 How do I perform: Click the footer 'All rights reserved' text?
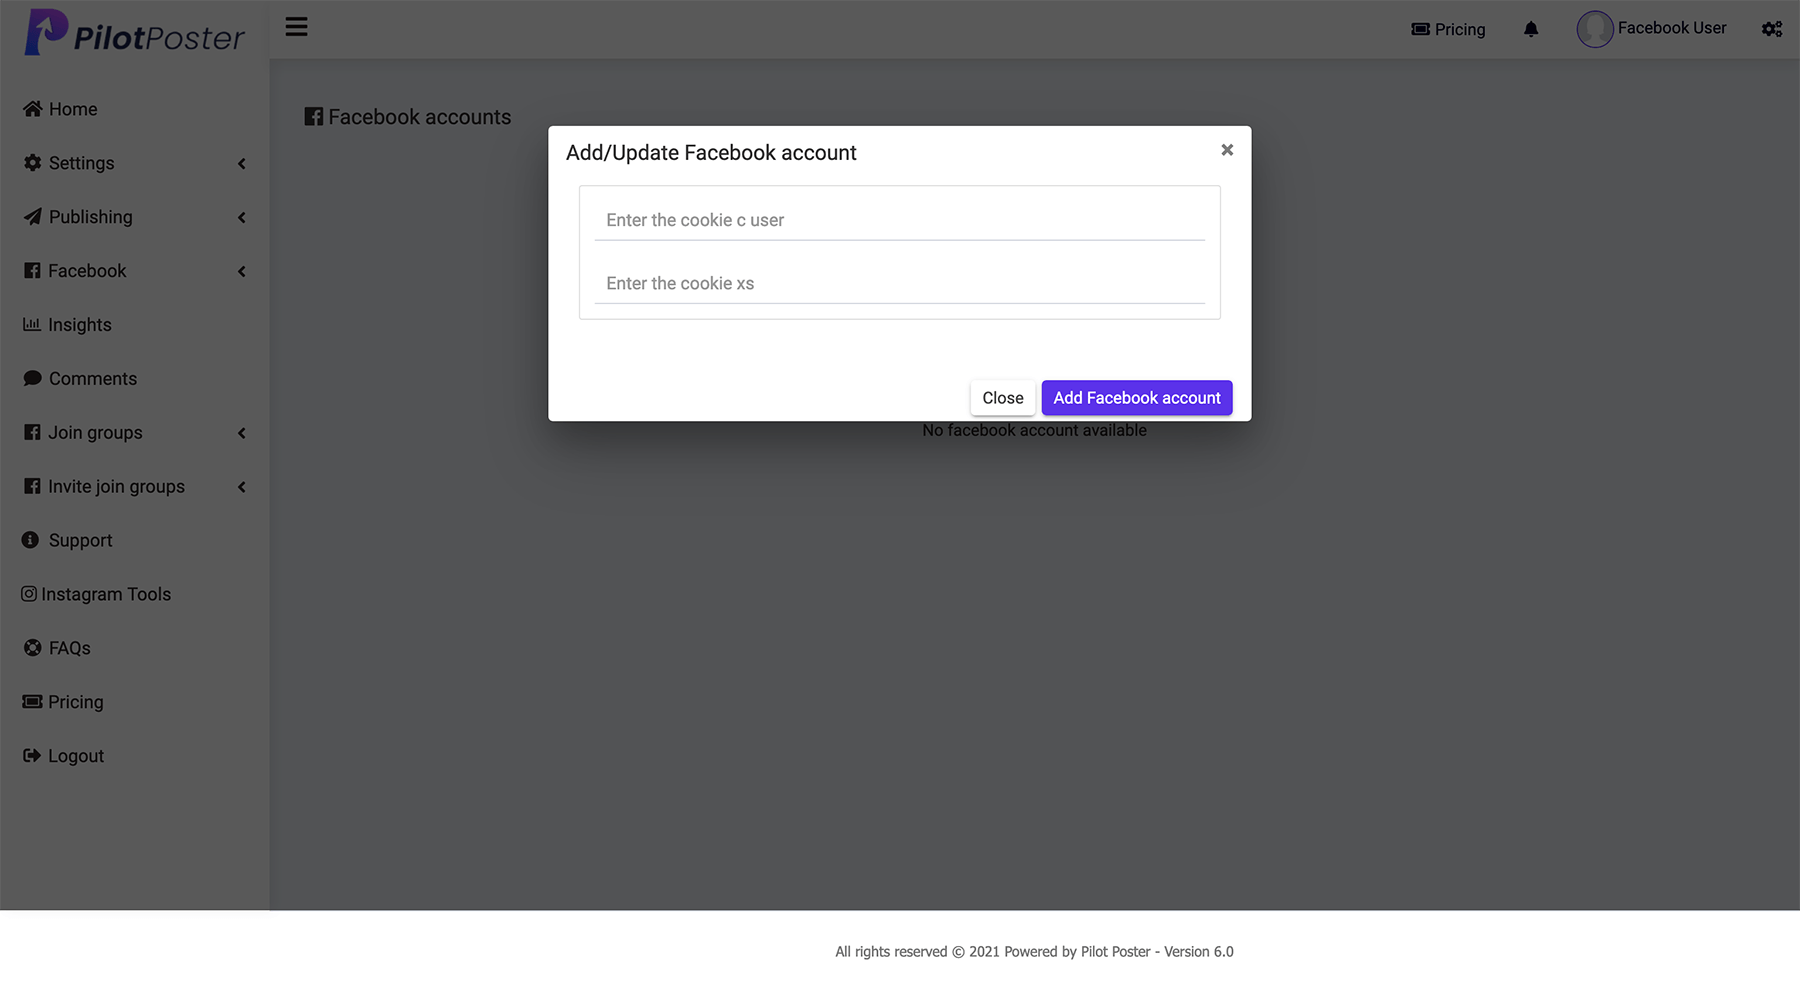(1035, 952)
